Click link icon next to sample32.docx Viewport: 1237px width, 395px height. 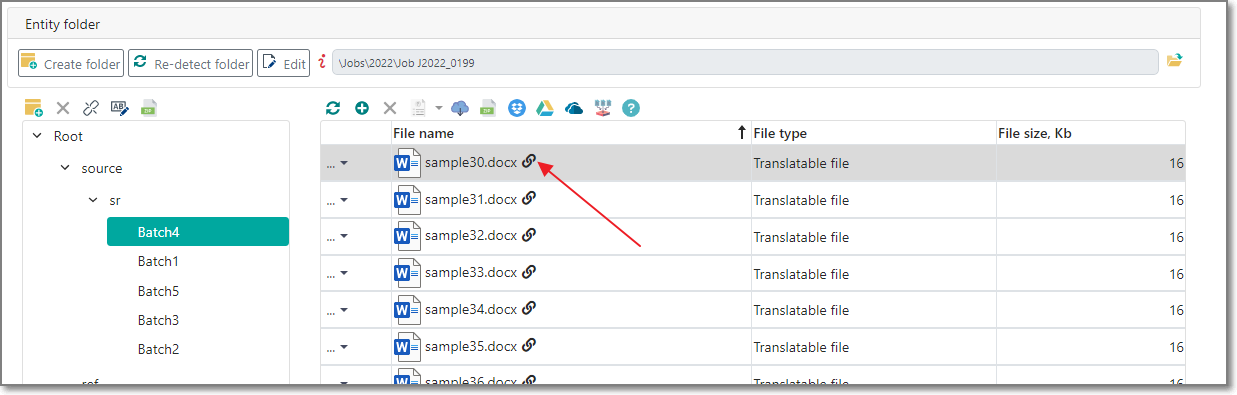click(x=529, y=235)
